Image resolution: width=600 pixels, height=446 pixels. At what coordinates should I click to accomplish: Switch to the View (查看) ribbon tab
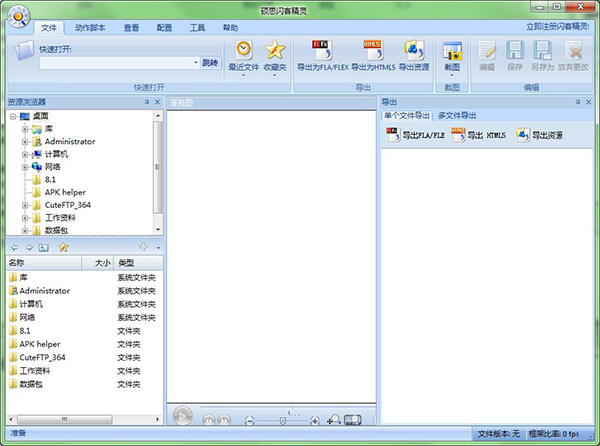[x=131, y=28]
